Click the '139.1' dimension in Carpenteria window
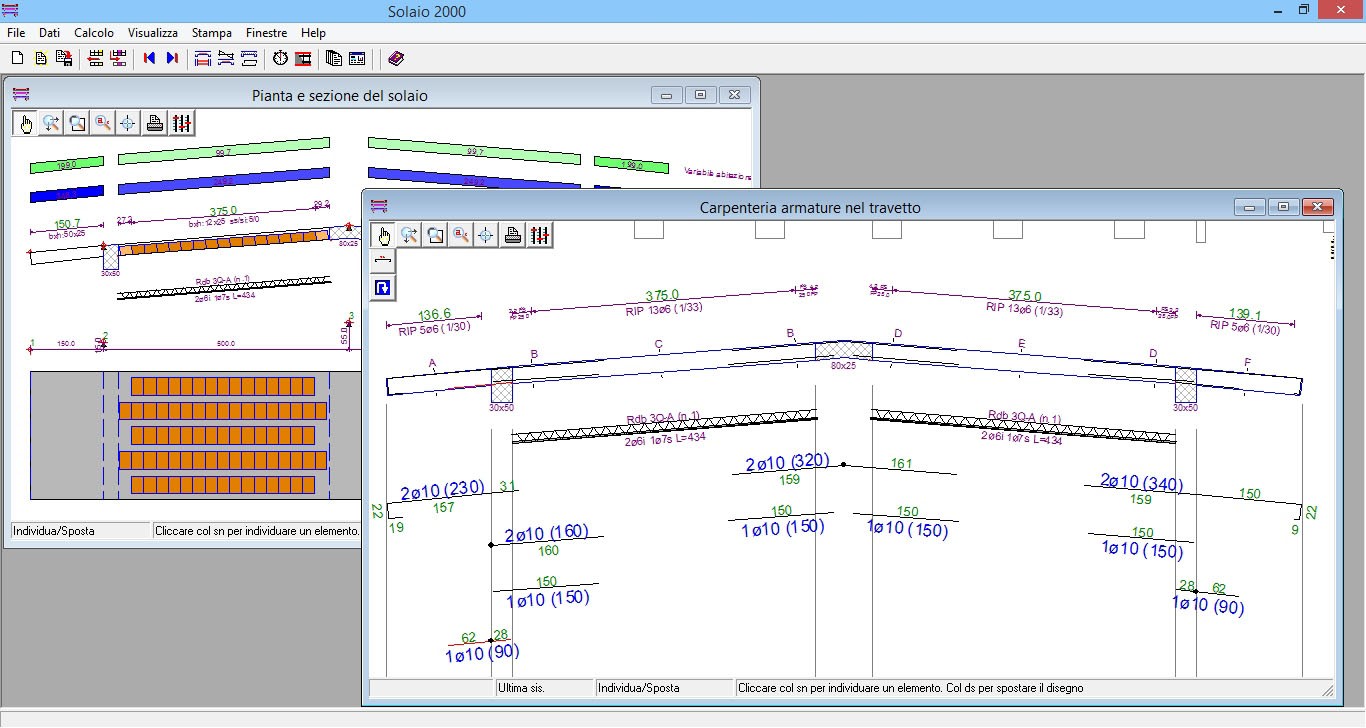The image size is (1366, 728). [x=1243, y=314]
